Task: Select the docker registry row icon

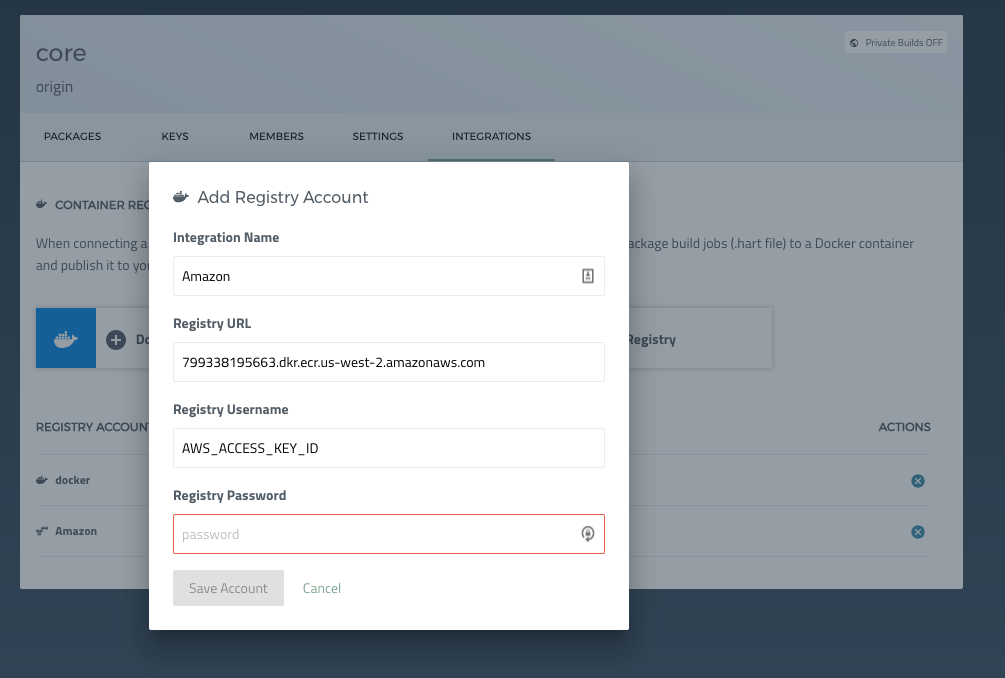Action: pos(42,480)
